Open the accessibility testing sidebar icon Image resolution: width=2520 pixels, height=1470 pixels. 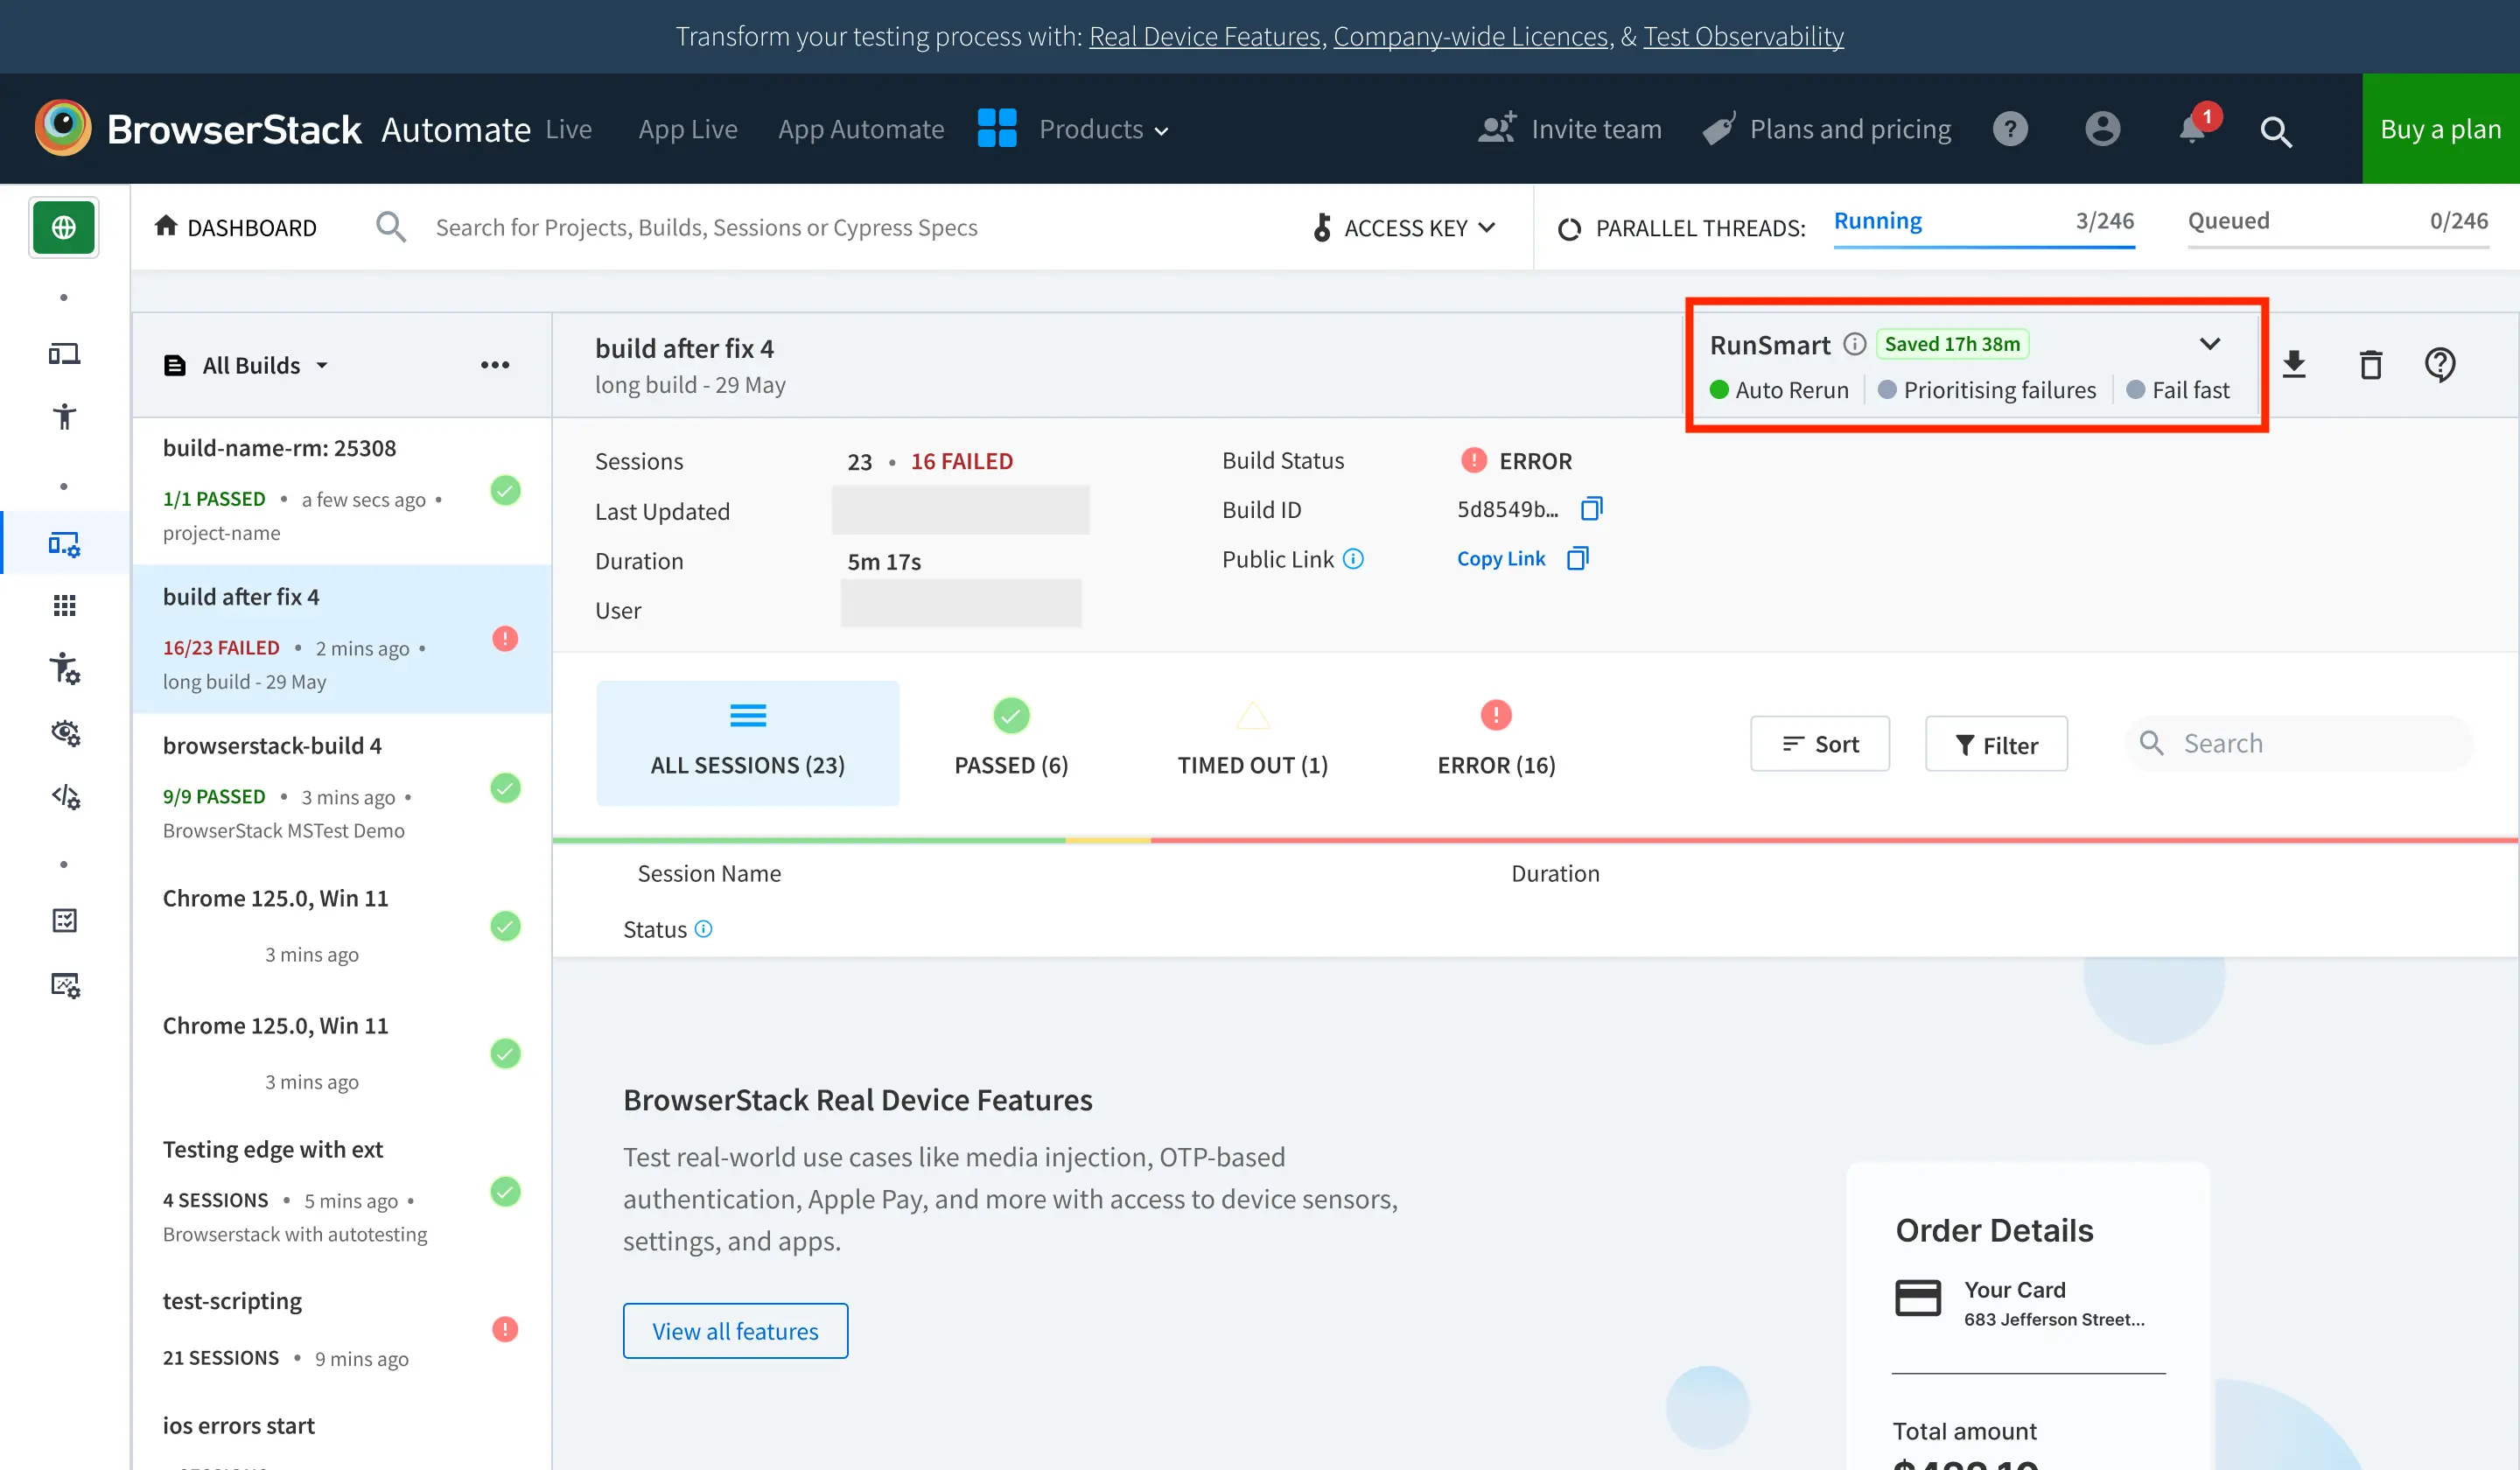pyautogui.click(x=64, y=416)
